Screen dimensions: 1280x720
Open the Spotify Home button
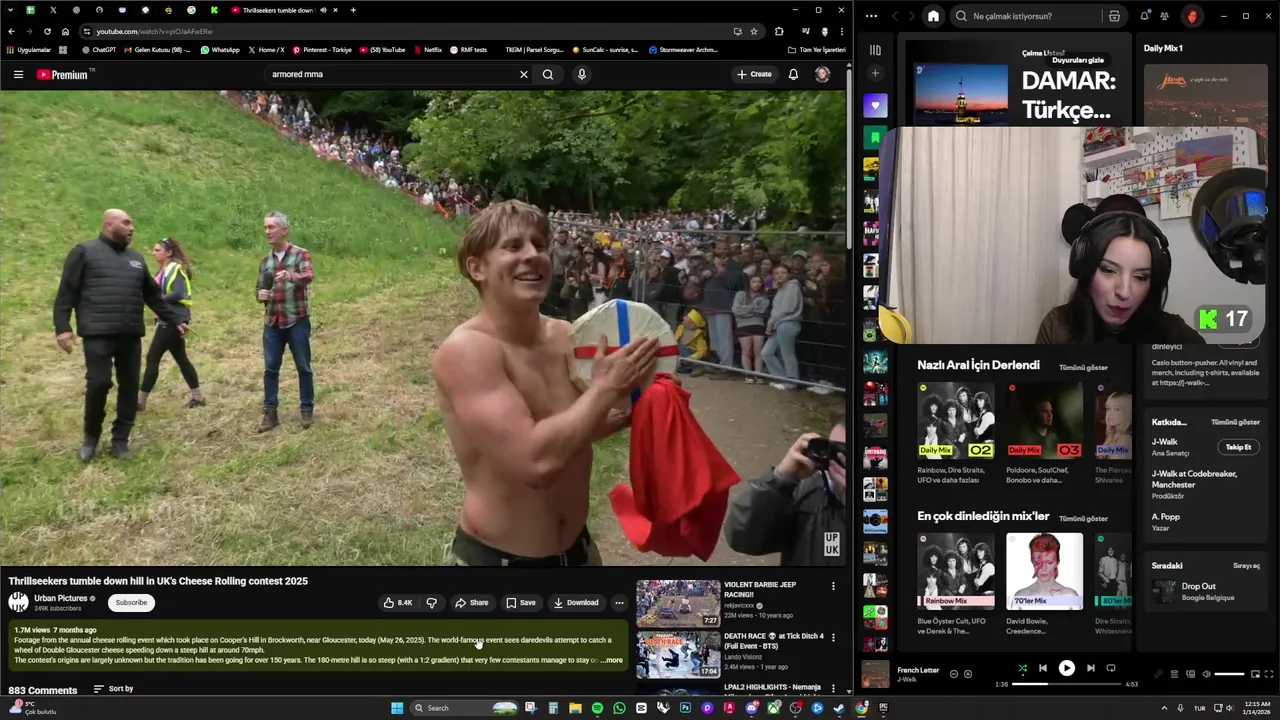[x=933, y=16]
